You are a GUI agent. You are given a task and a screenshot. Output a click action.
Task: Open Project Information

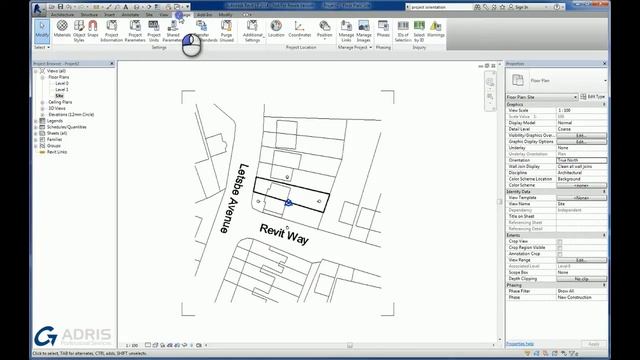[111, 31]
